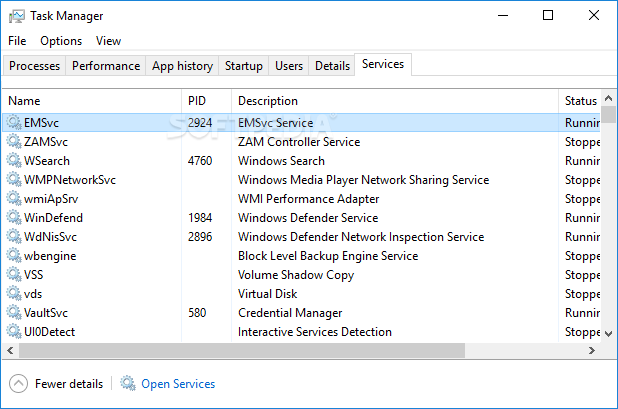
Task: Click the Virtual Disk description
Action: pyautogui.click(x=268, y=294)
